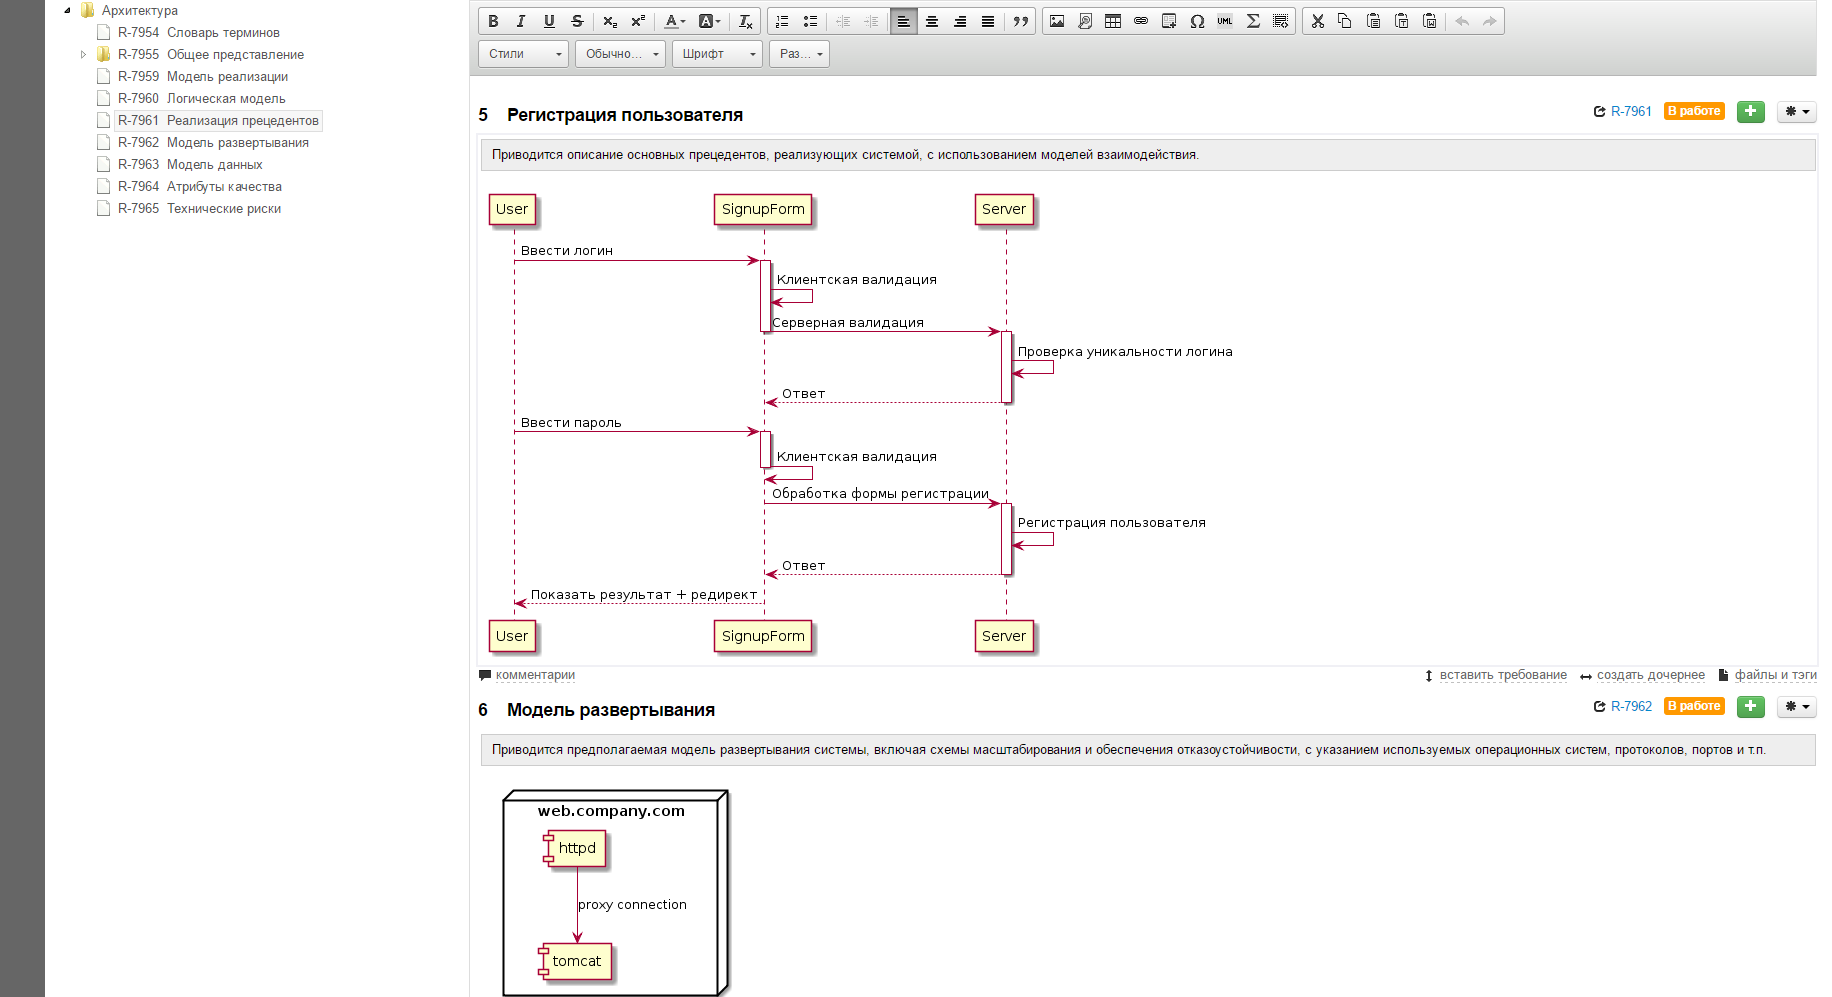Click the icon after the Sigma button
Viewport: 1832px width, 997px height.
[1281, 21]
